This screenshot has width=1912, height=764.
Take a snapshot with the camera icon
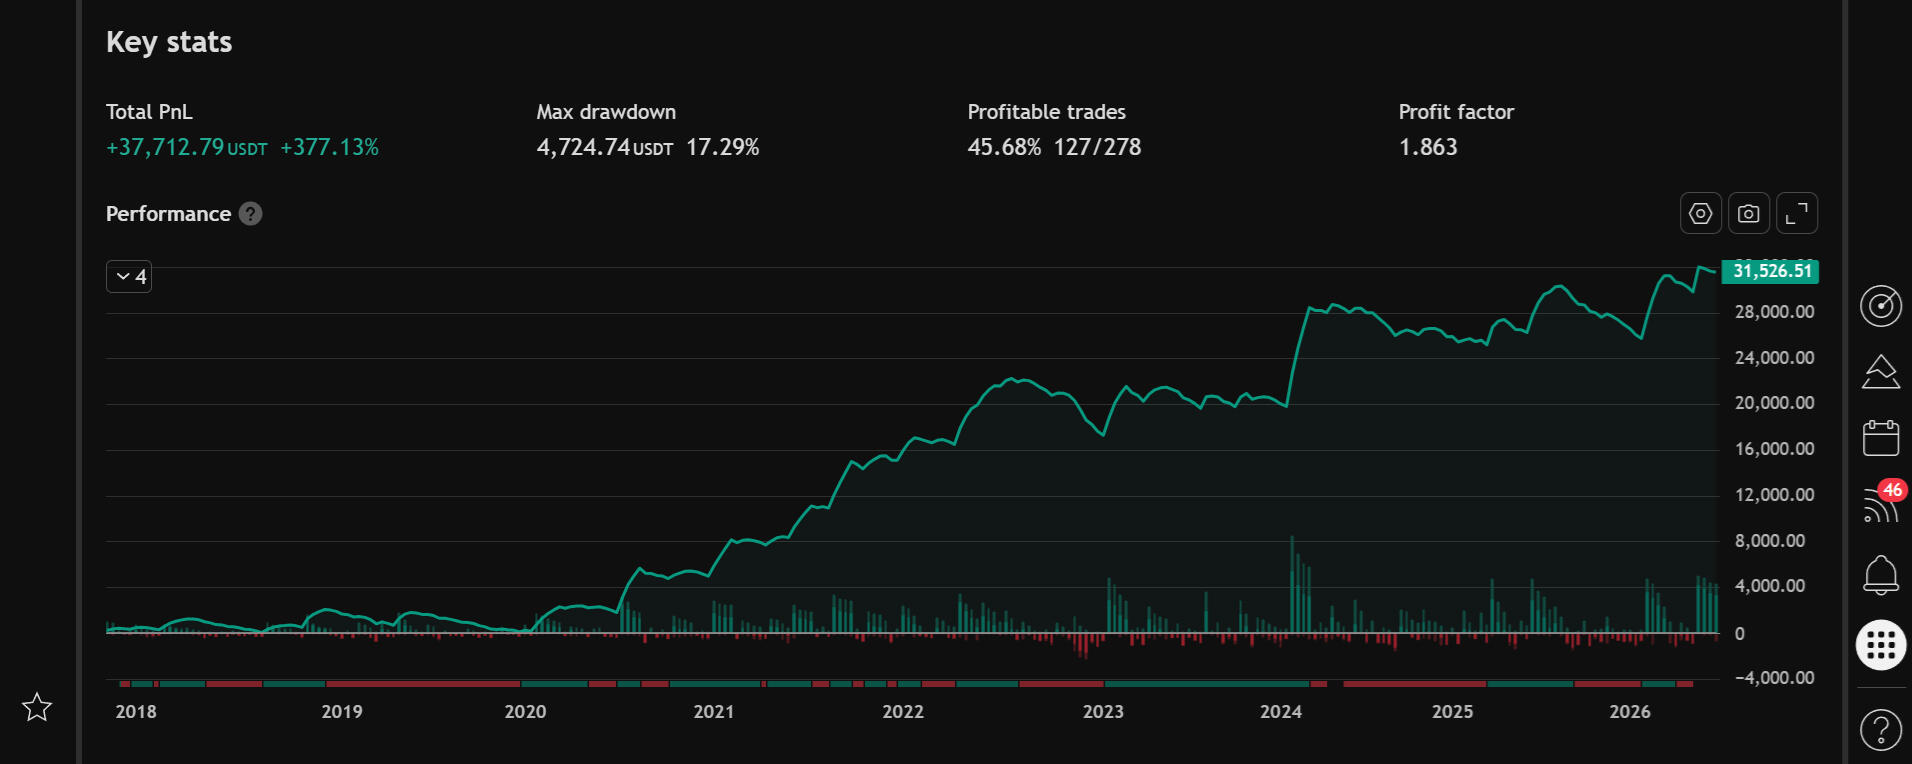point(1748,213)
